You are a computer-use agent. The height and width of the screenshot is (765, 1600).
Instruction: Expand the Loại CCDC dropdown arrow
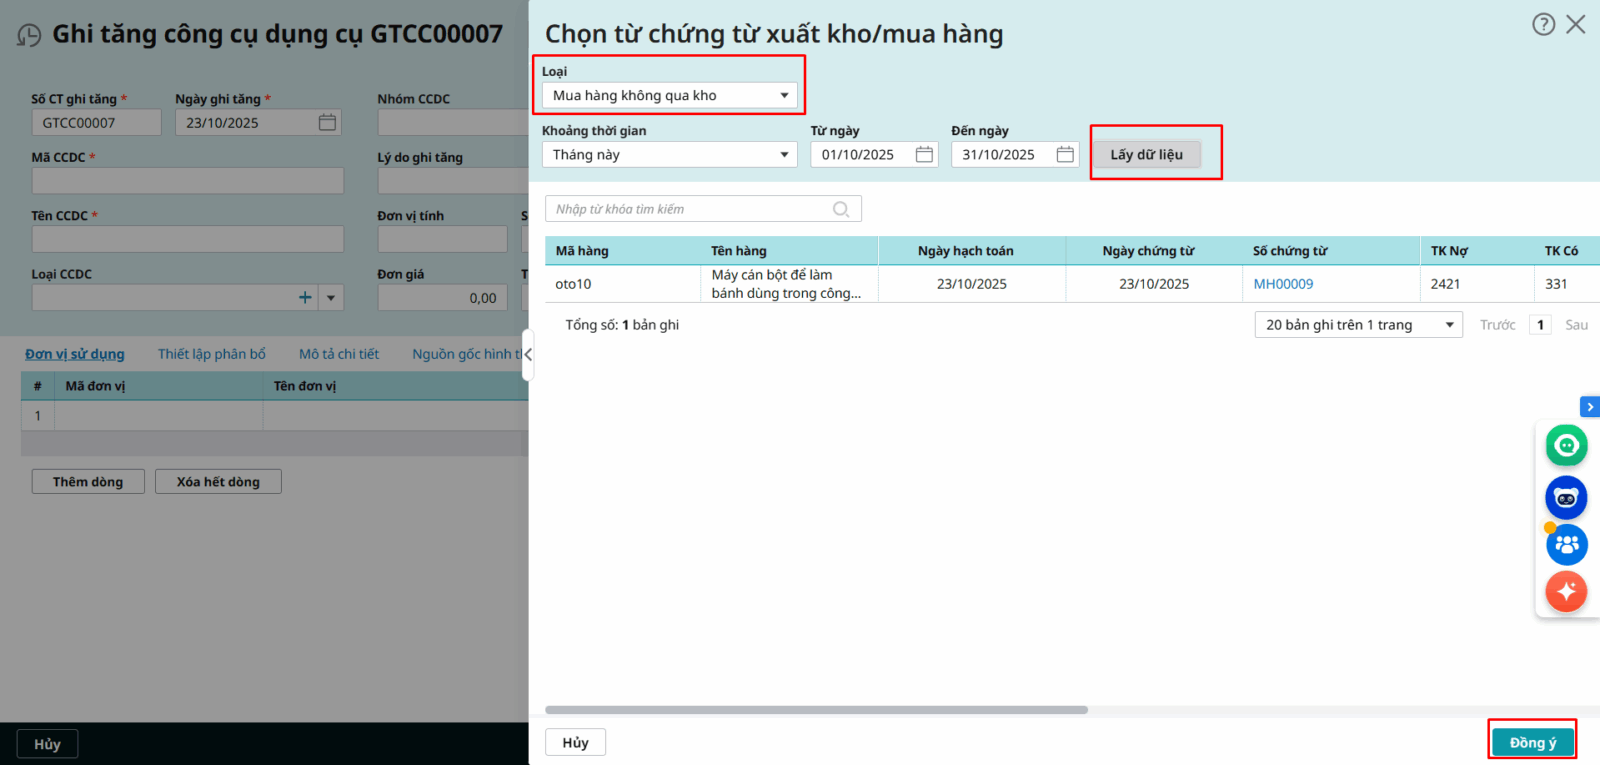point(331,297)
